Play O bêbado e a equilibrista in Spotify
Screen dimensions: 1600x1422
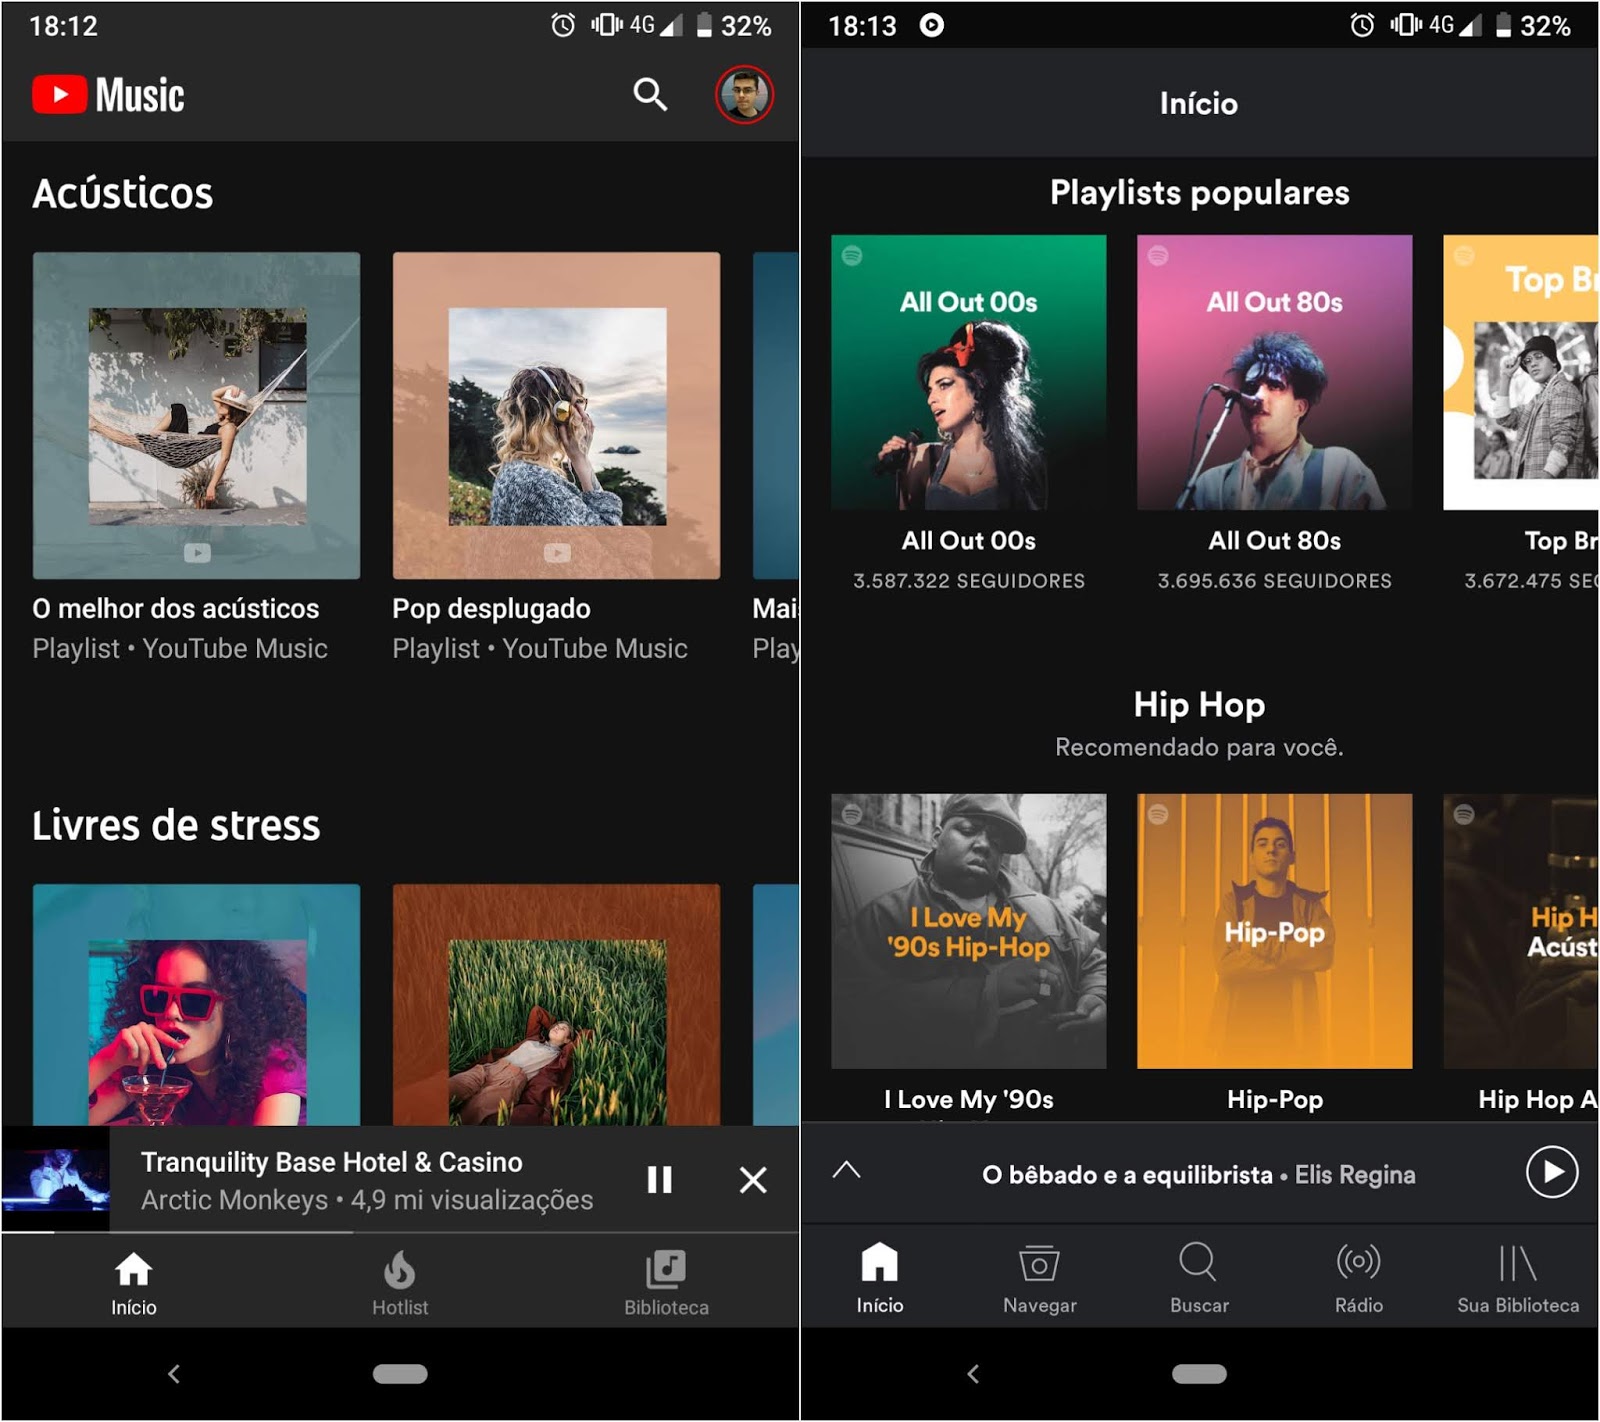(1552, 1172)
